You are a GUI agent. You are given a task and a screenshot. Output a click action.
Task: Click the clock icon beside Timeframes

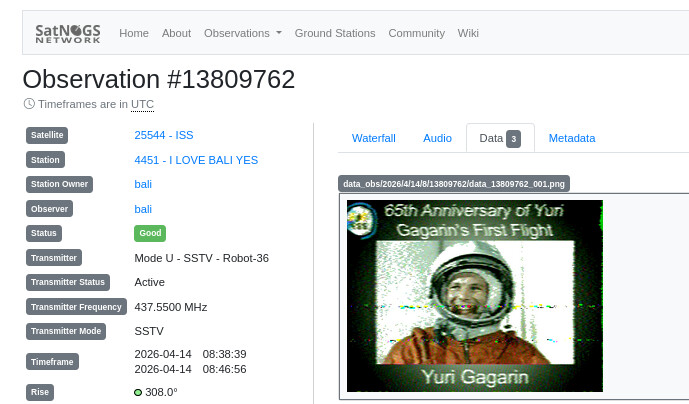click(x=29, y=104)
